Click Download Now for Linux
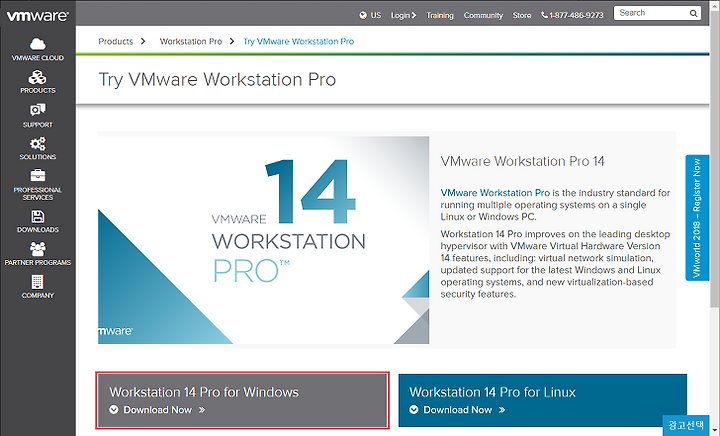 (x=457, y=410)
